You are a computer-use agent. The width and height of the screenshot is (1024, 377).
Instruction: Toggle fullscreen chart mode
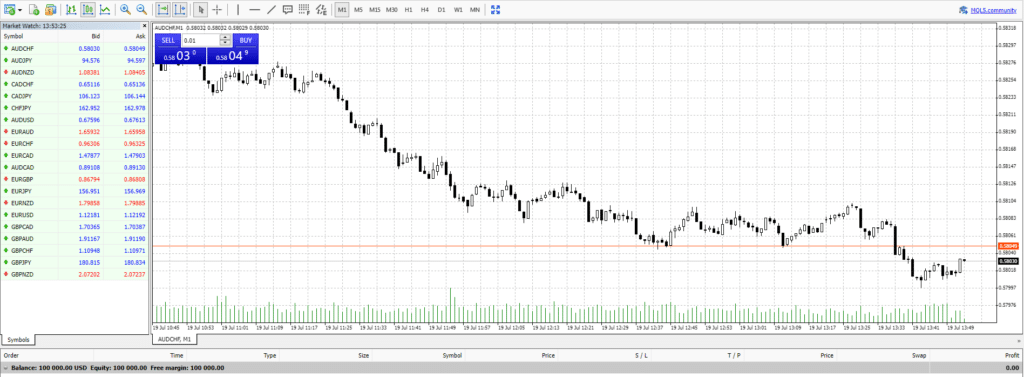(x=495, y=10)
